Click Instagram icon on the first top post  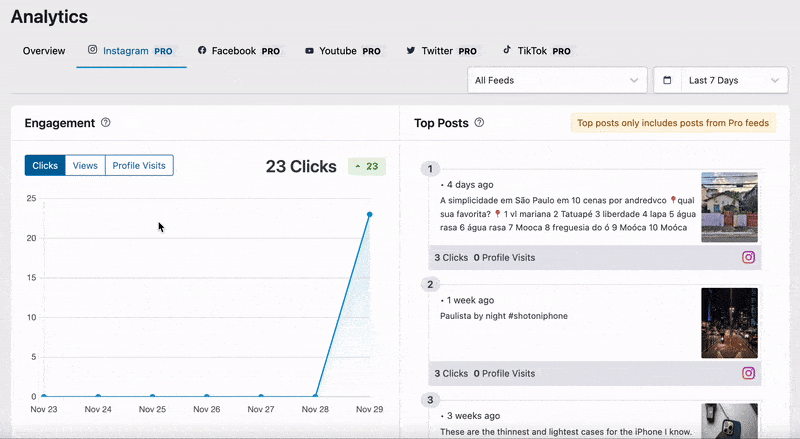pyautogui.click(x=748, y=257)
